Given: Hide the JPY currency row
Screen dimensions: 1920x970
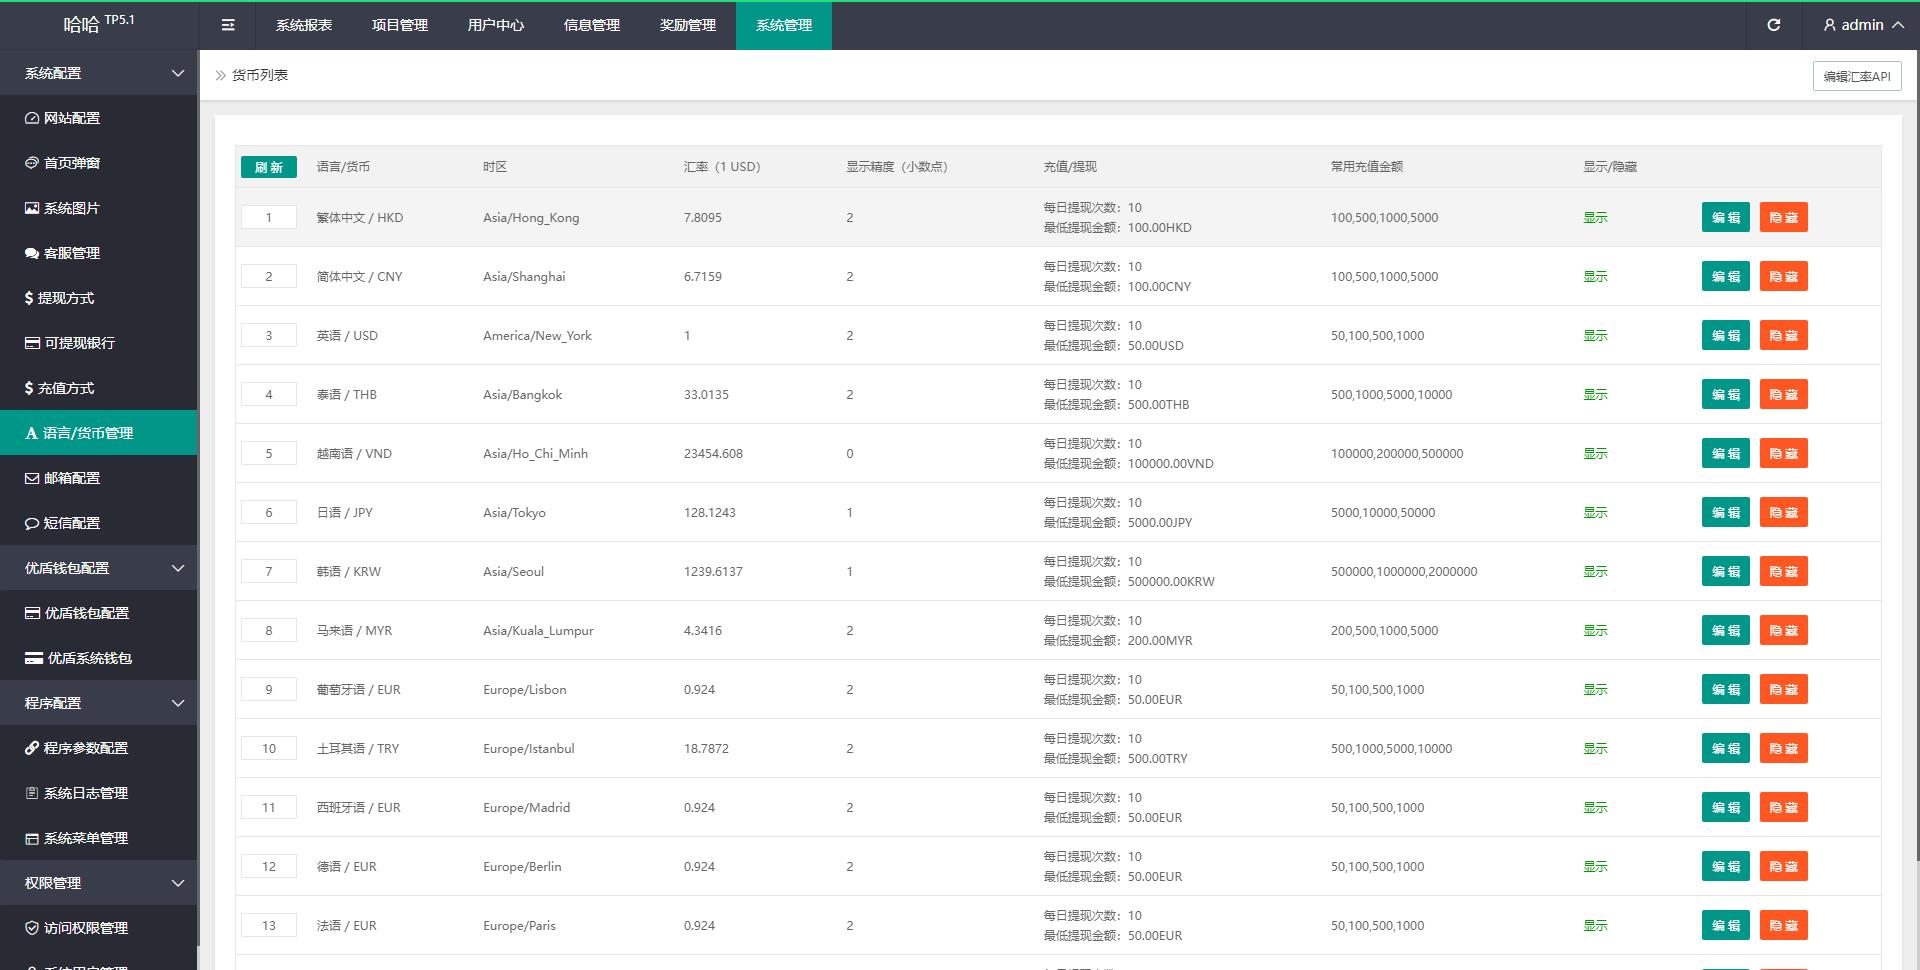Looking at the screenshot, I should (x=1783, y=512).
